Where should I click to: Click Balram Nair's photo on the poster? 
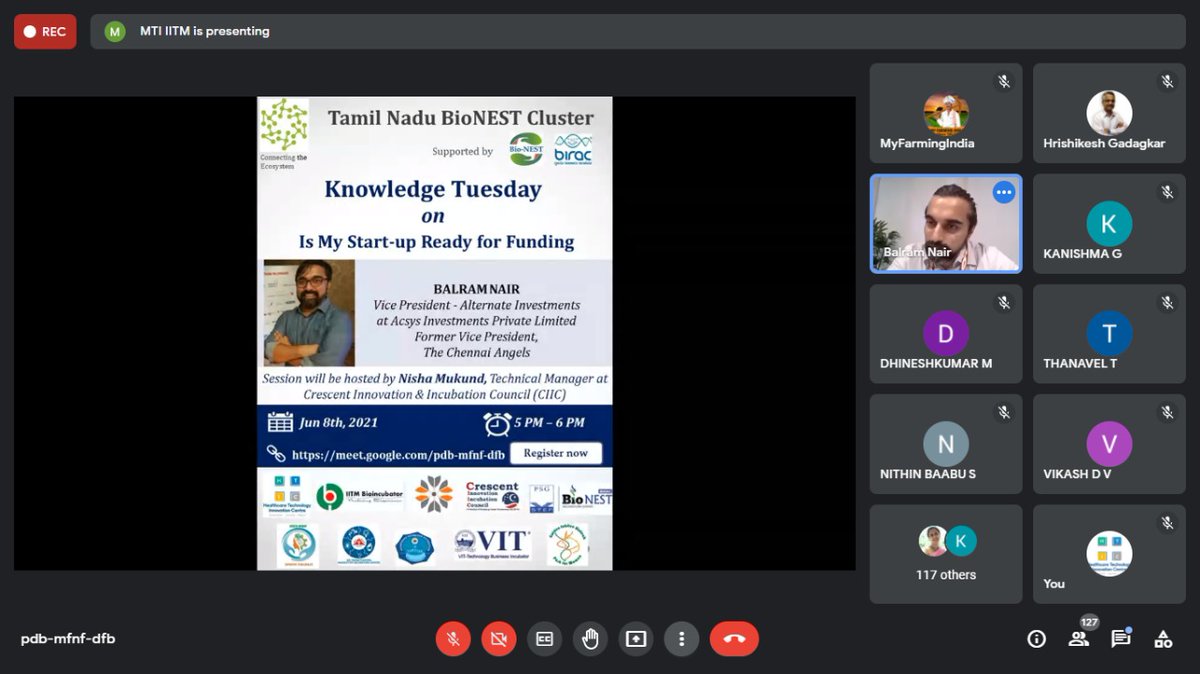click(309, 313)
